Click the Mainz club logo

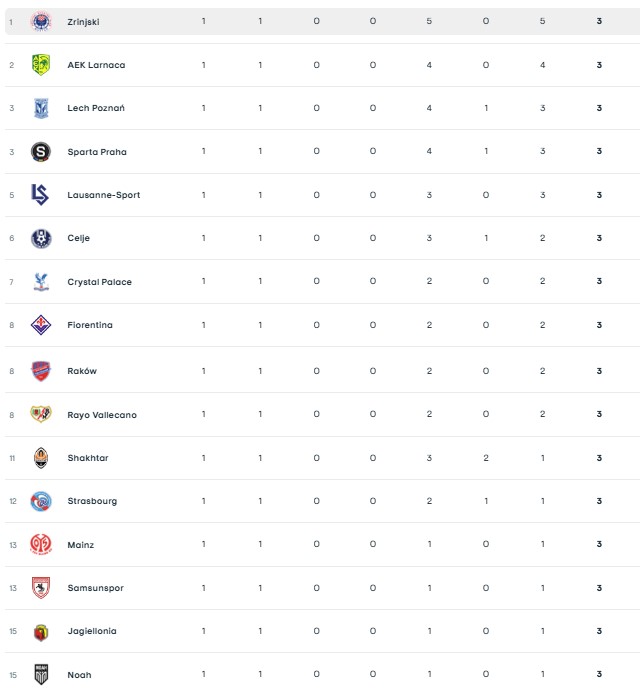pos(40,544)
